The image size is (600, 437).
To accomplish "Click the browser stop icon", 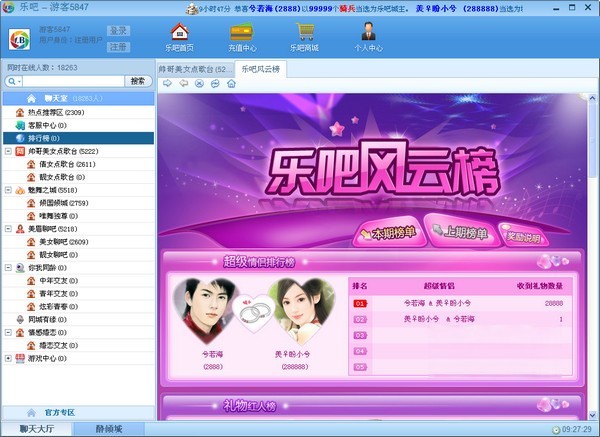I will pos(199,83).
